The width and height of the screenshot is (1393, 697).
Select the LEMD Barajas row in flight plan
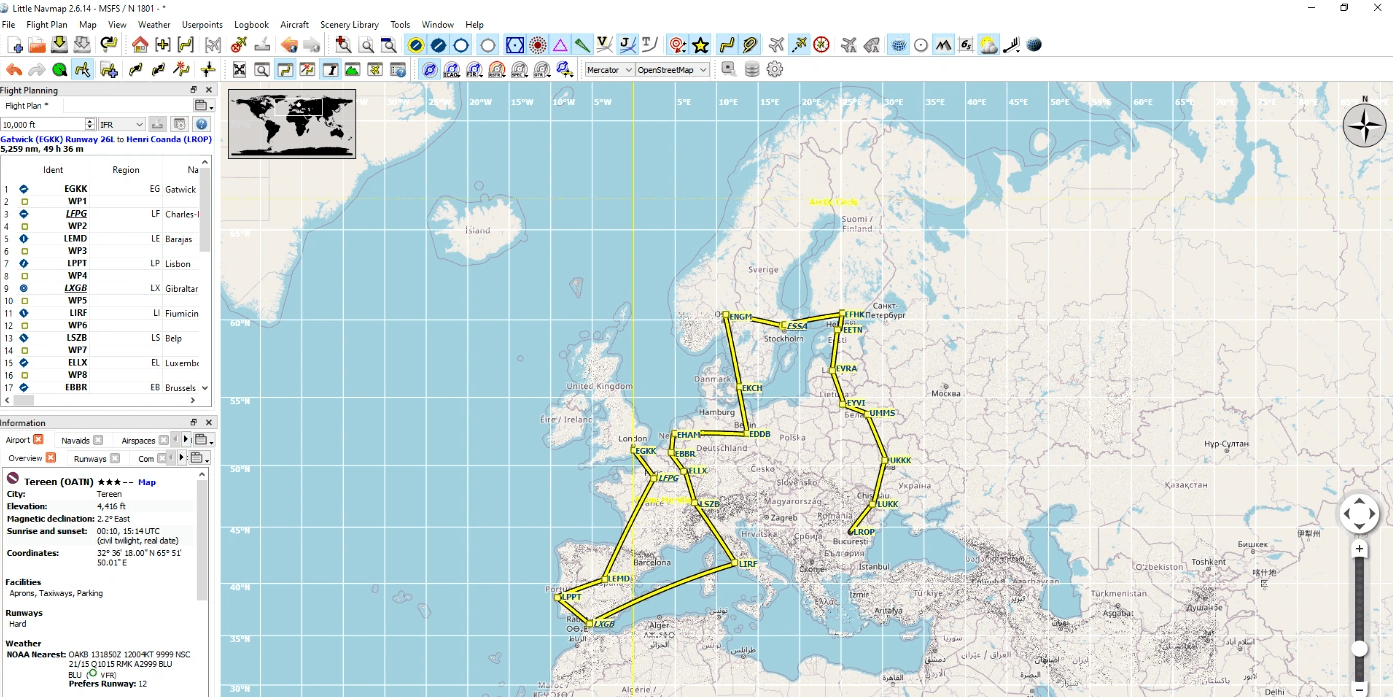76,239
